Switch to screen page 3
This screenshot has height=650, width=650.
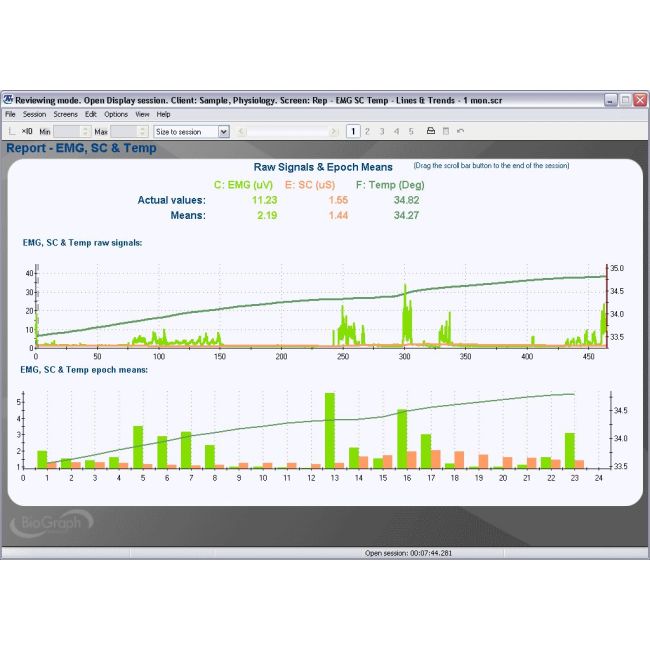tap(382, 131)
